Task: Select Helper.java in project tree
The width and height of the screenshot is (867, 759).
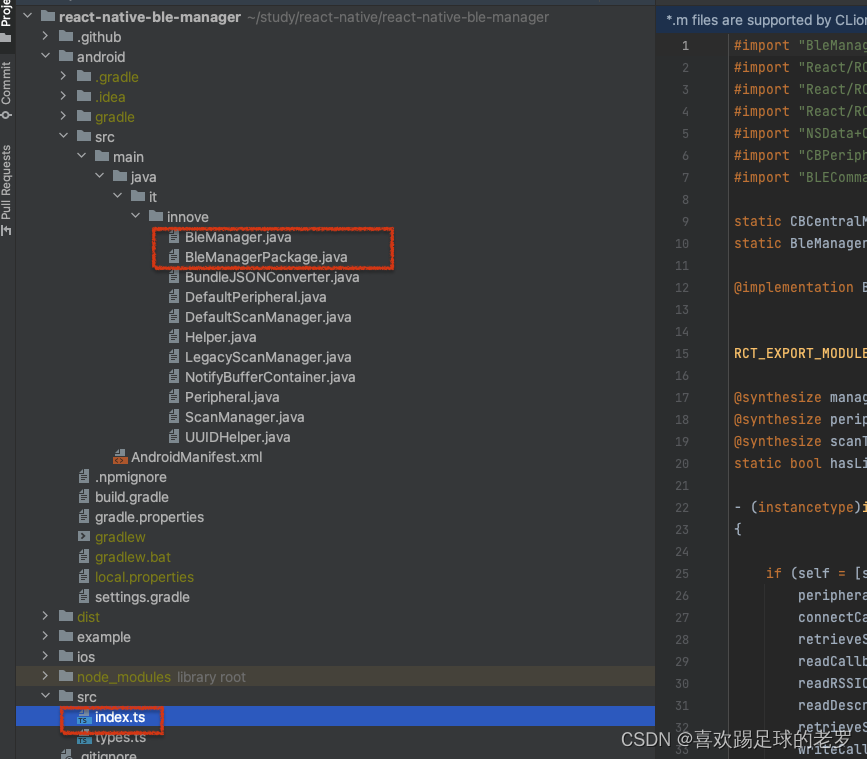Action: (221, 337)
